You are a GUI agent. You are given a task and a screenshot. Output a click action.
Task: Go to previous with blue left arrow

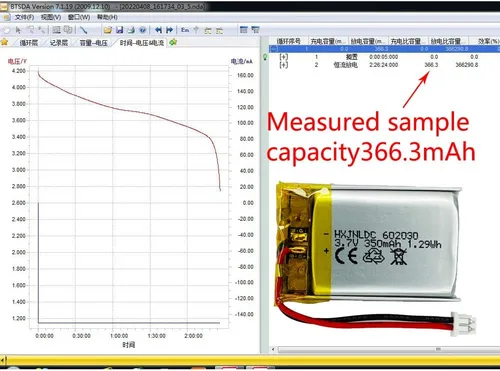tap(158, 30)
